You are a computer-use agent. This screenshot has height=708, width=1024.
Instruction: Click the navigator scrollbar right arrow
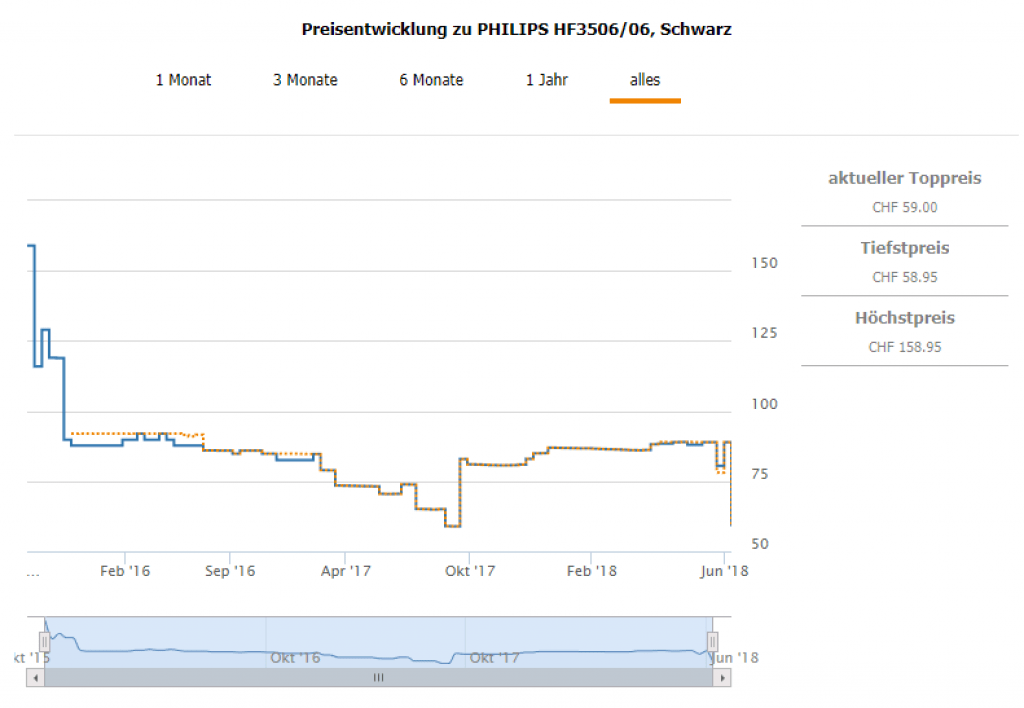tap(720, 677)
